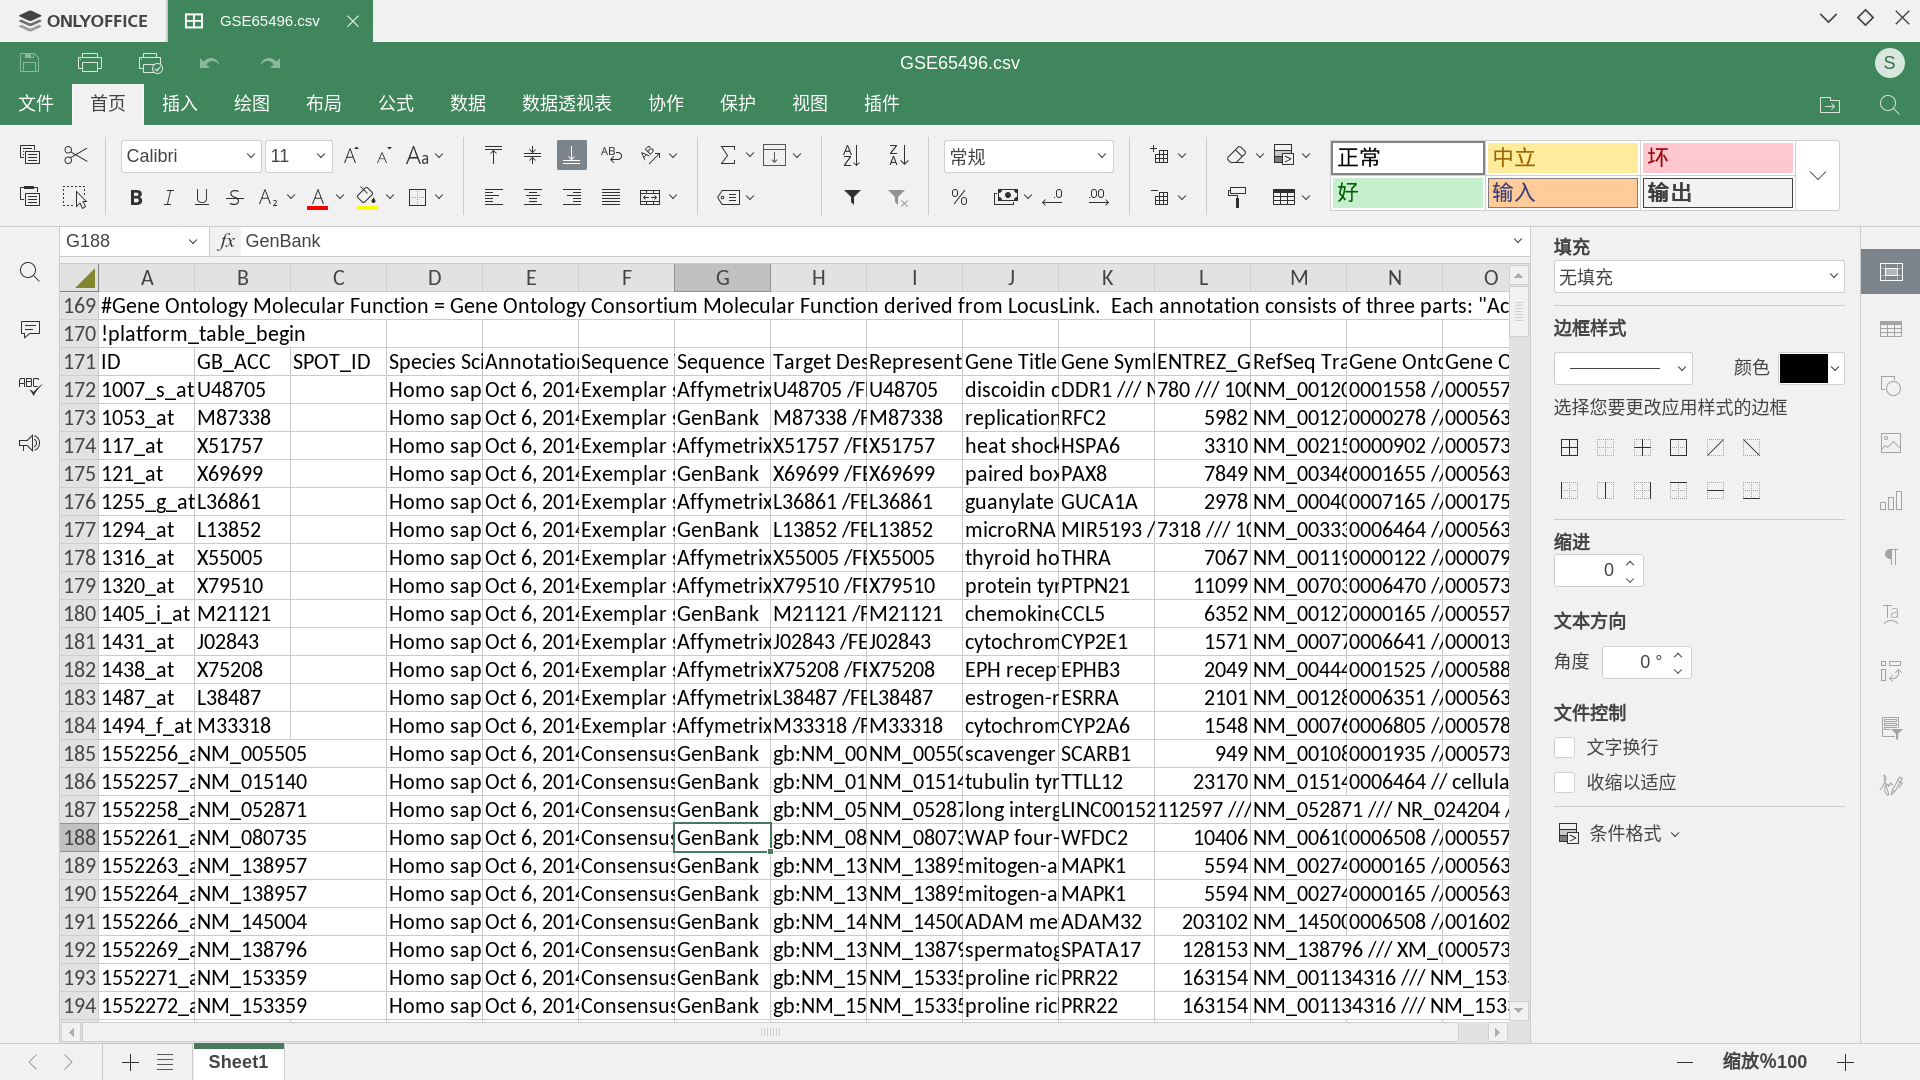
Task: Click the Cut scissors icon
Action: (75, 155)
